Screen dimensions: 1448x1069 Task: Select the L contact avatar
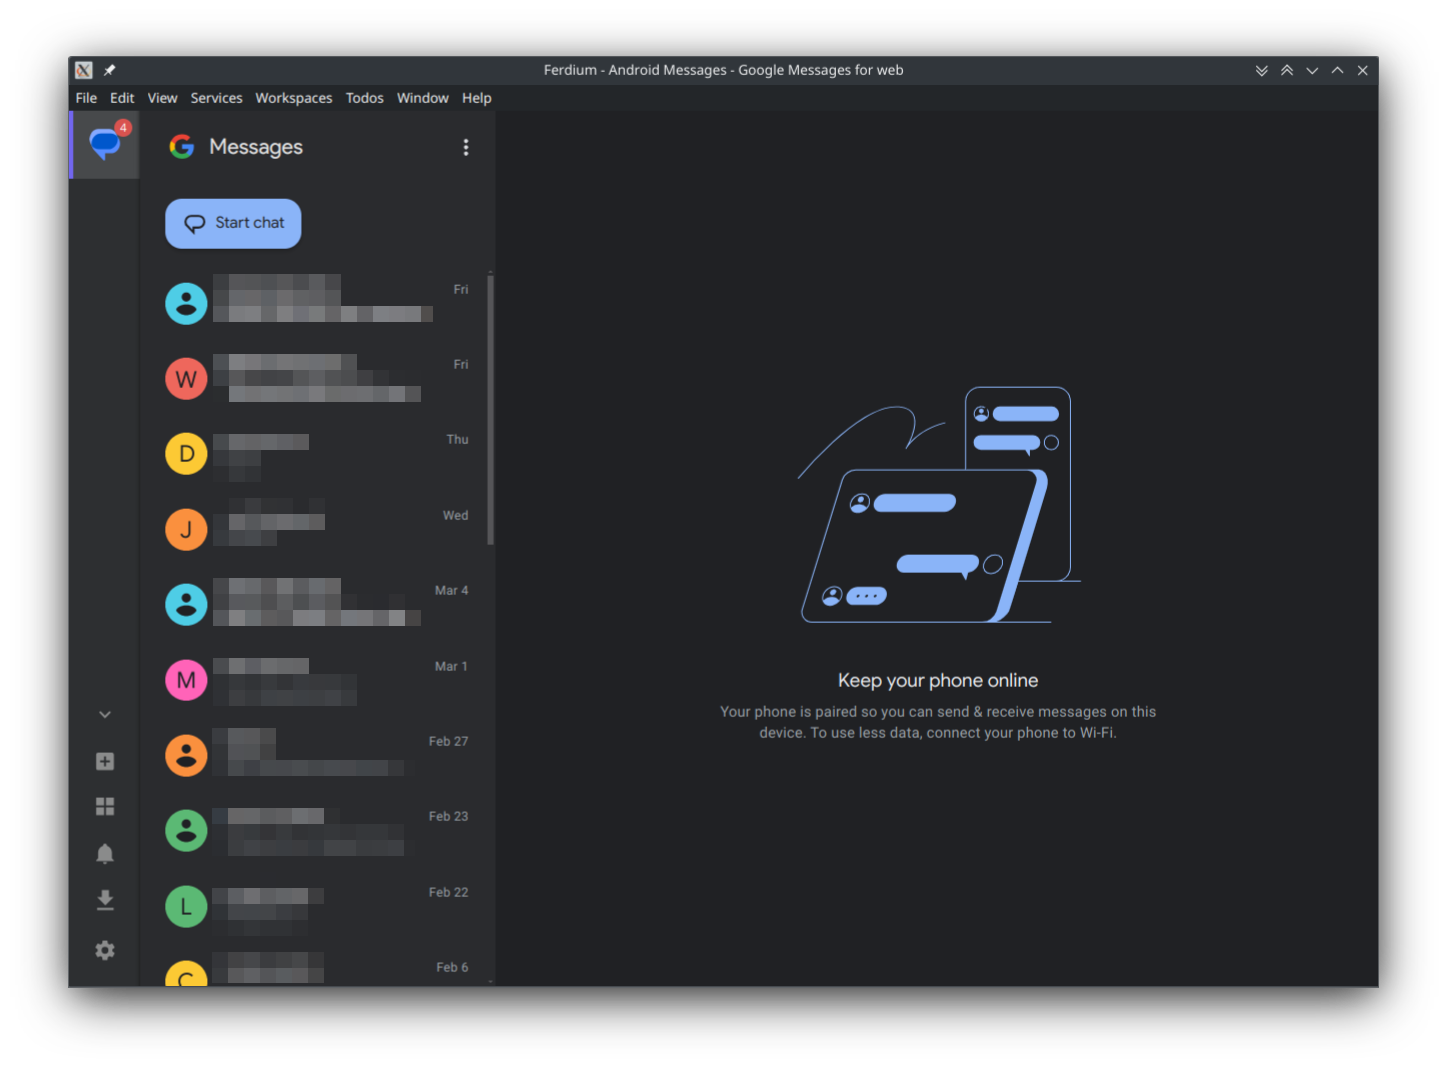(x=186, y=906)
